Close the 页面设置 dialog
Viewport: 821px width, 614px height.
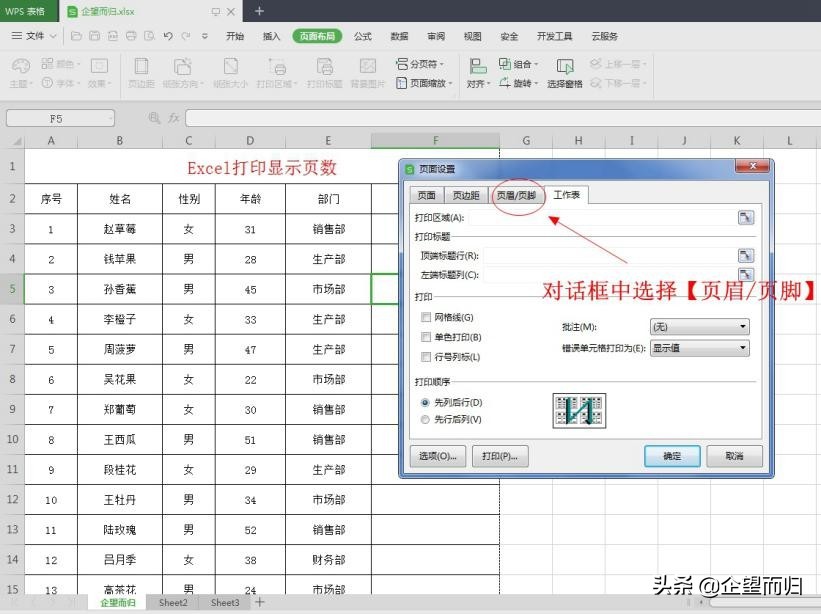point(753,166)
